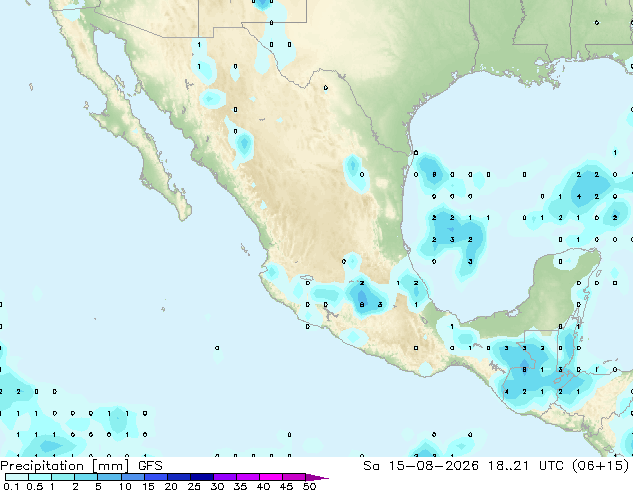Click the 0.5–1 mm legend color swatch

tap(40, 477)
